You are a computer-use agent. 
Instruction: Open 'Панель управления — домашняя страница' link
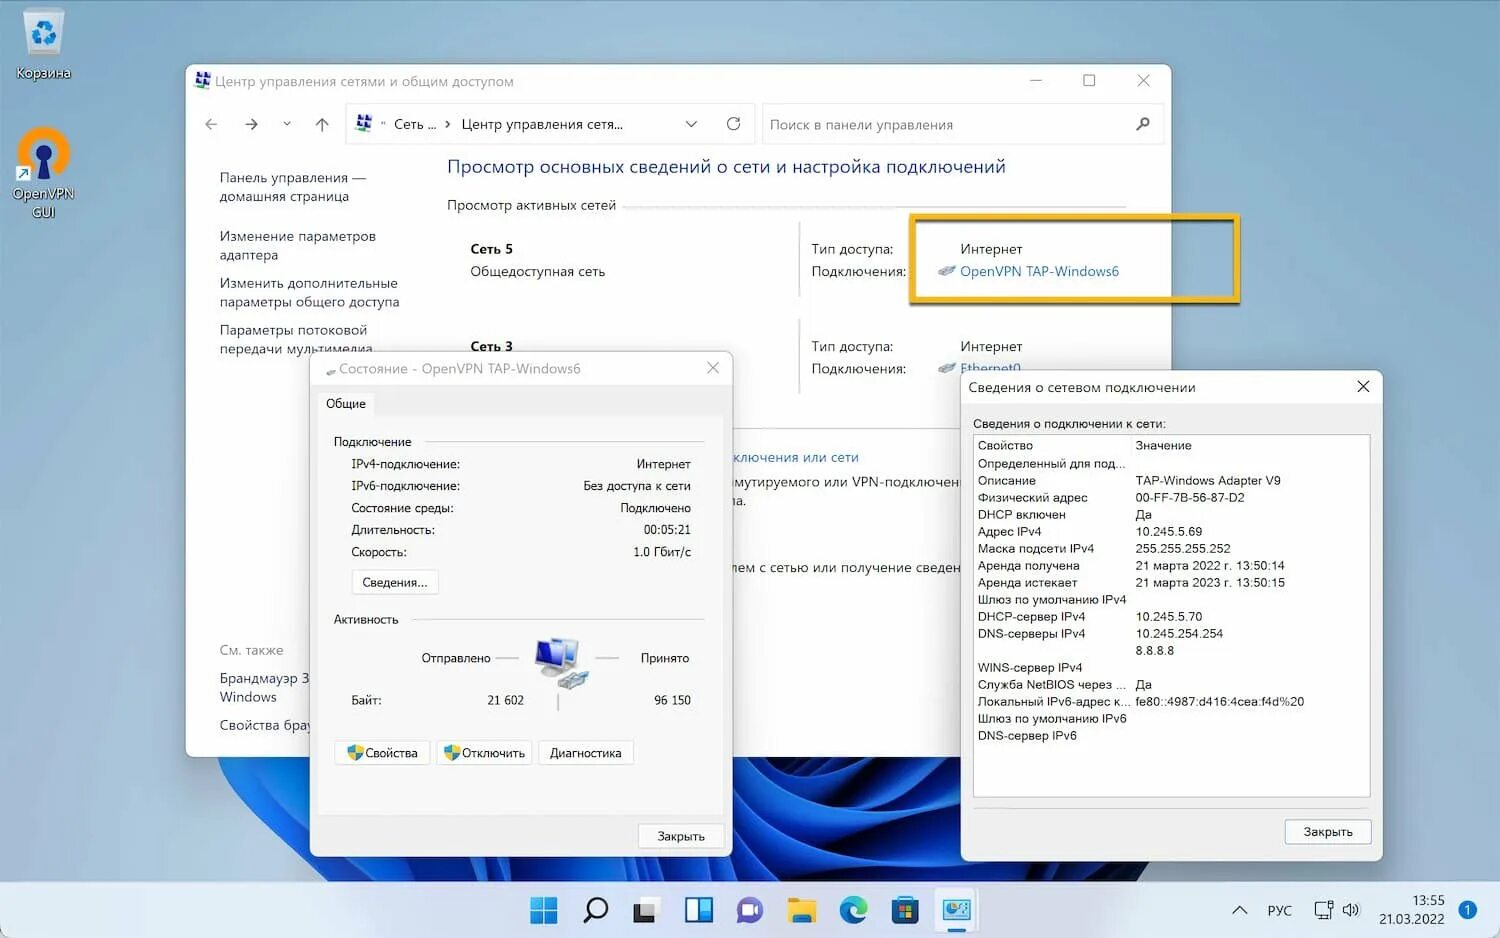[x=292, y=187]
